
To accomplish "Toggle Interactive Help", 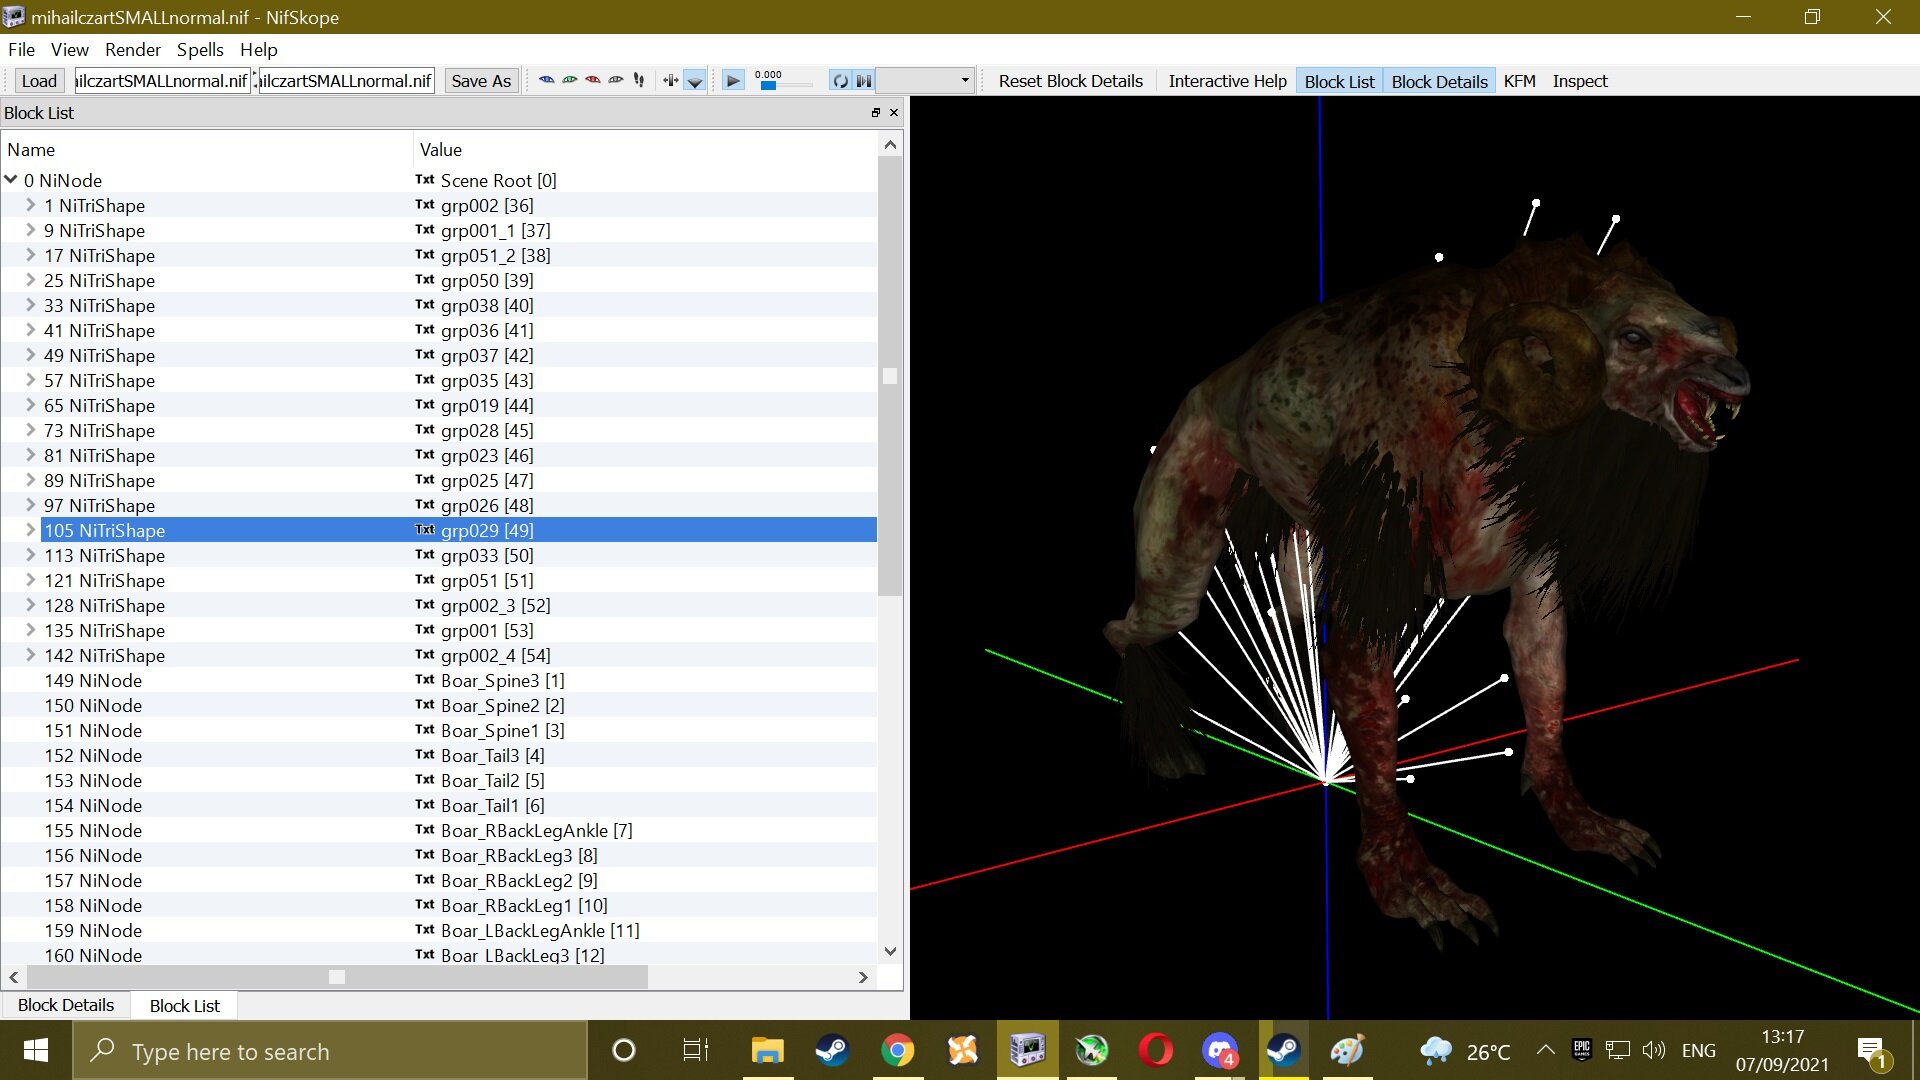I will pos(1227,81).
